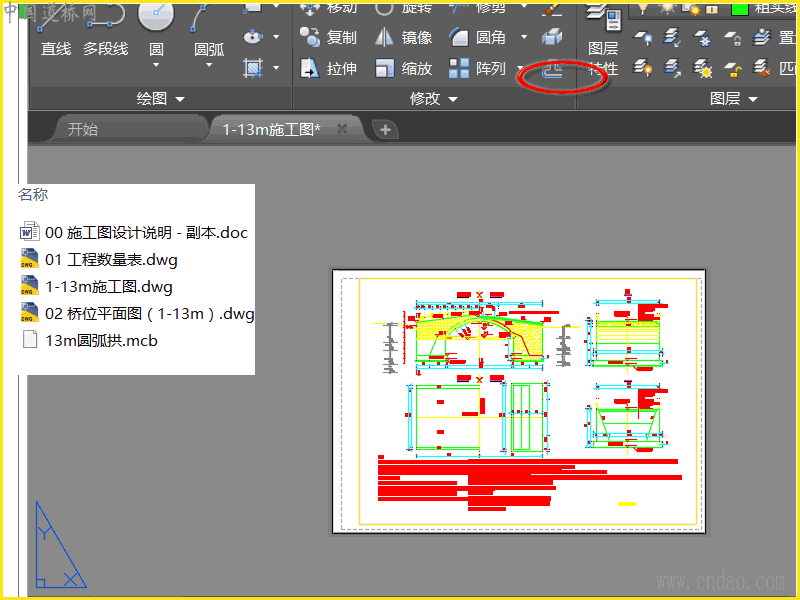Select file 02 桥位平面图（1-13m）.dwg
The width and height of the screenshot is (800, 600).
click(137, 314)
